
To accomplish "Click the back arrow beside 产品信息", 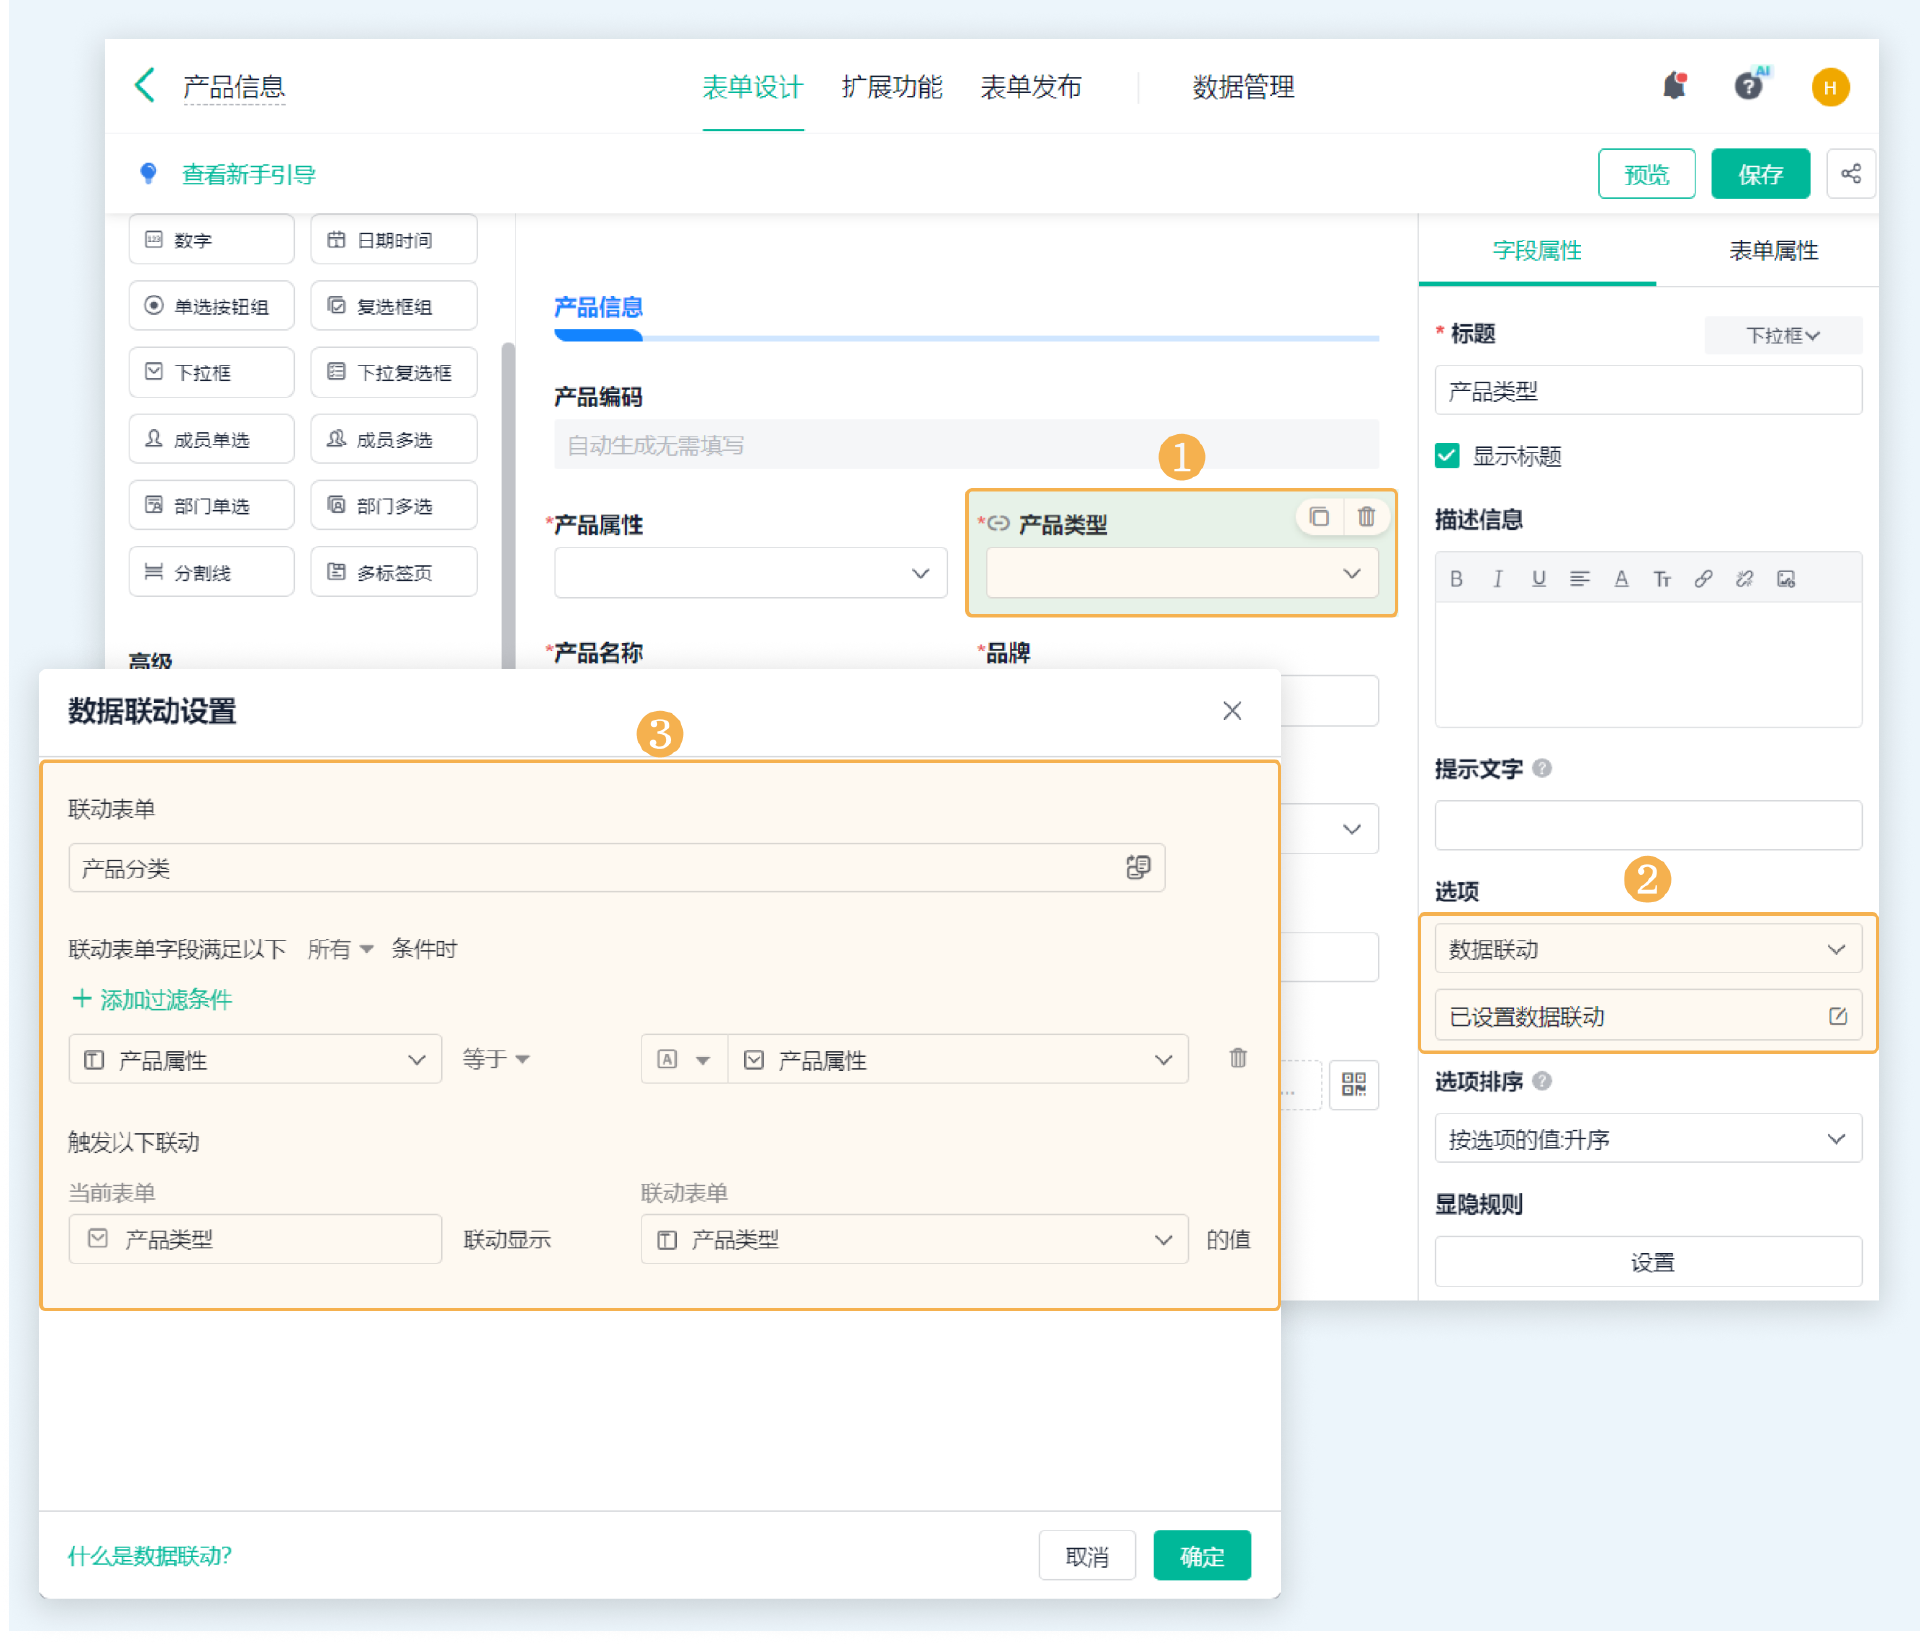I will [x=145, y=86].
